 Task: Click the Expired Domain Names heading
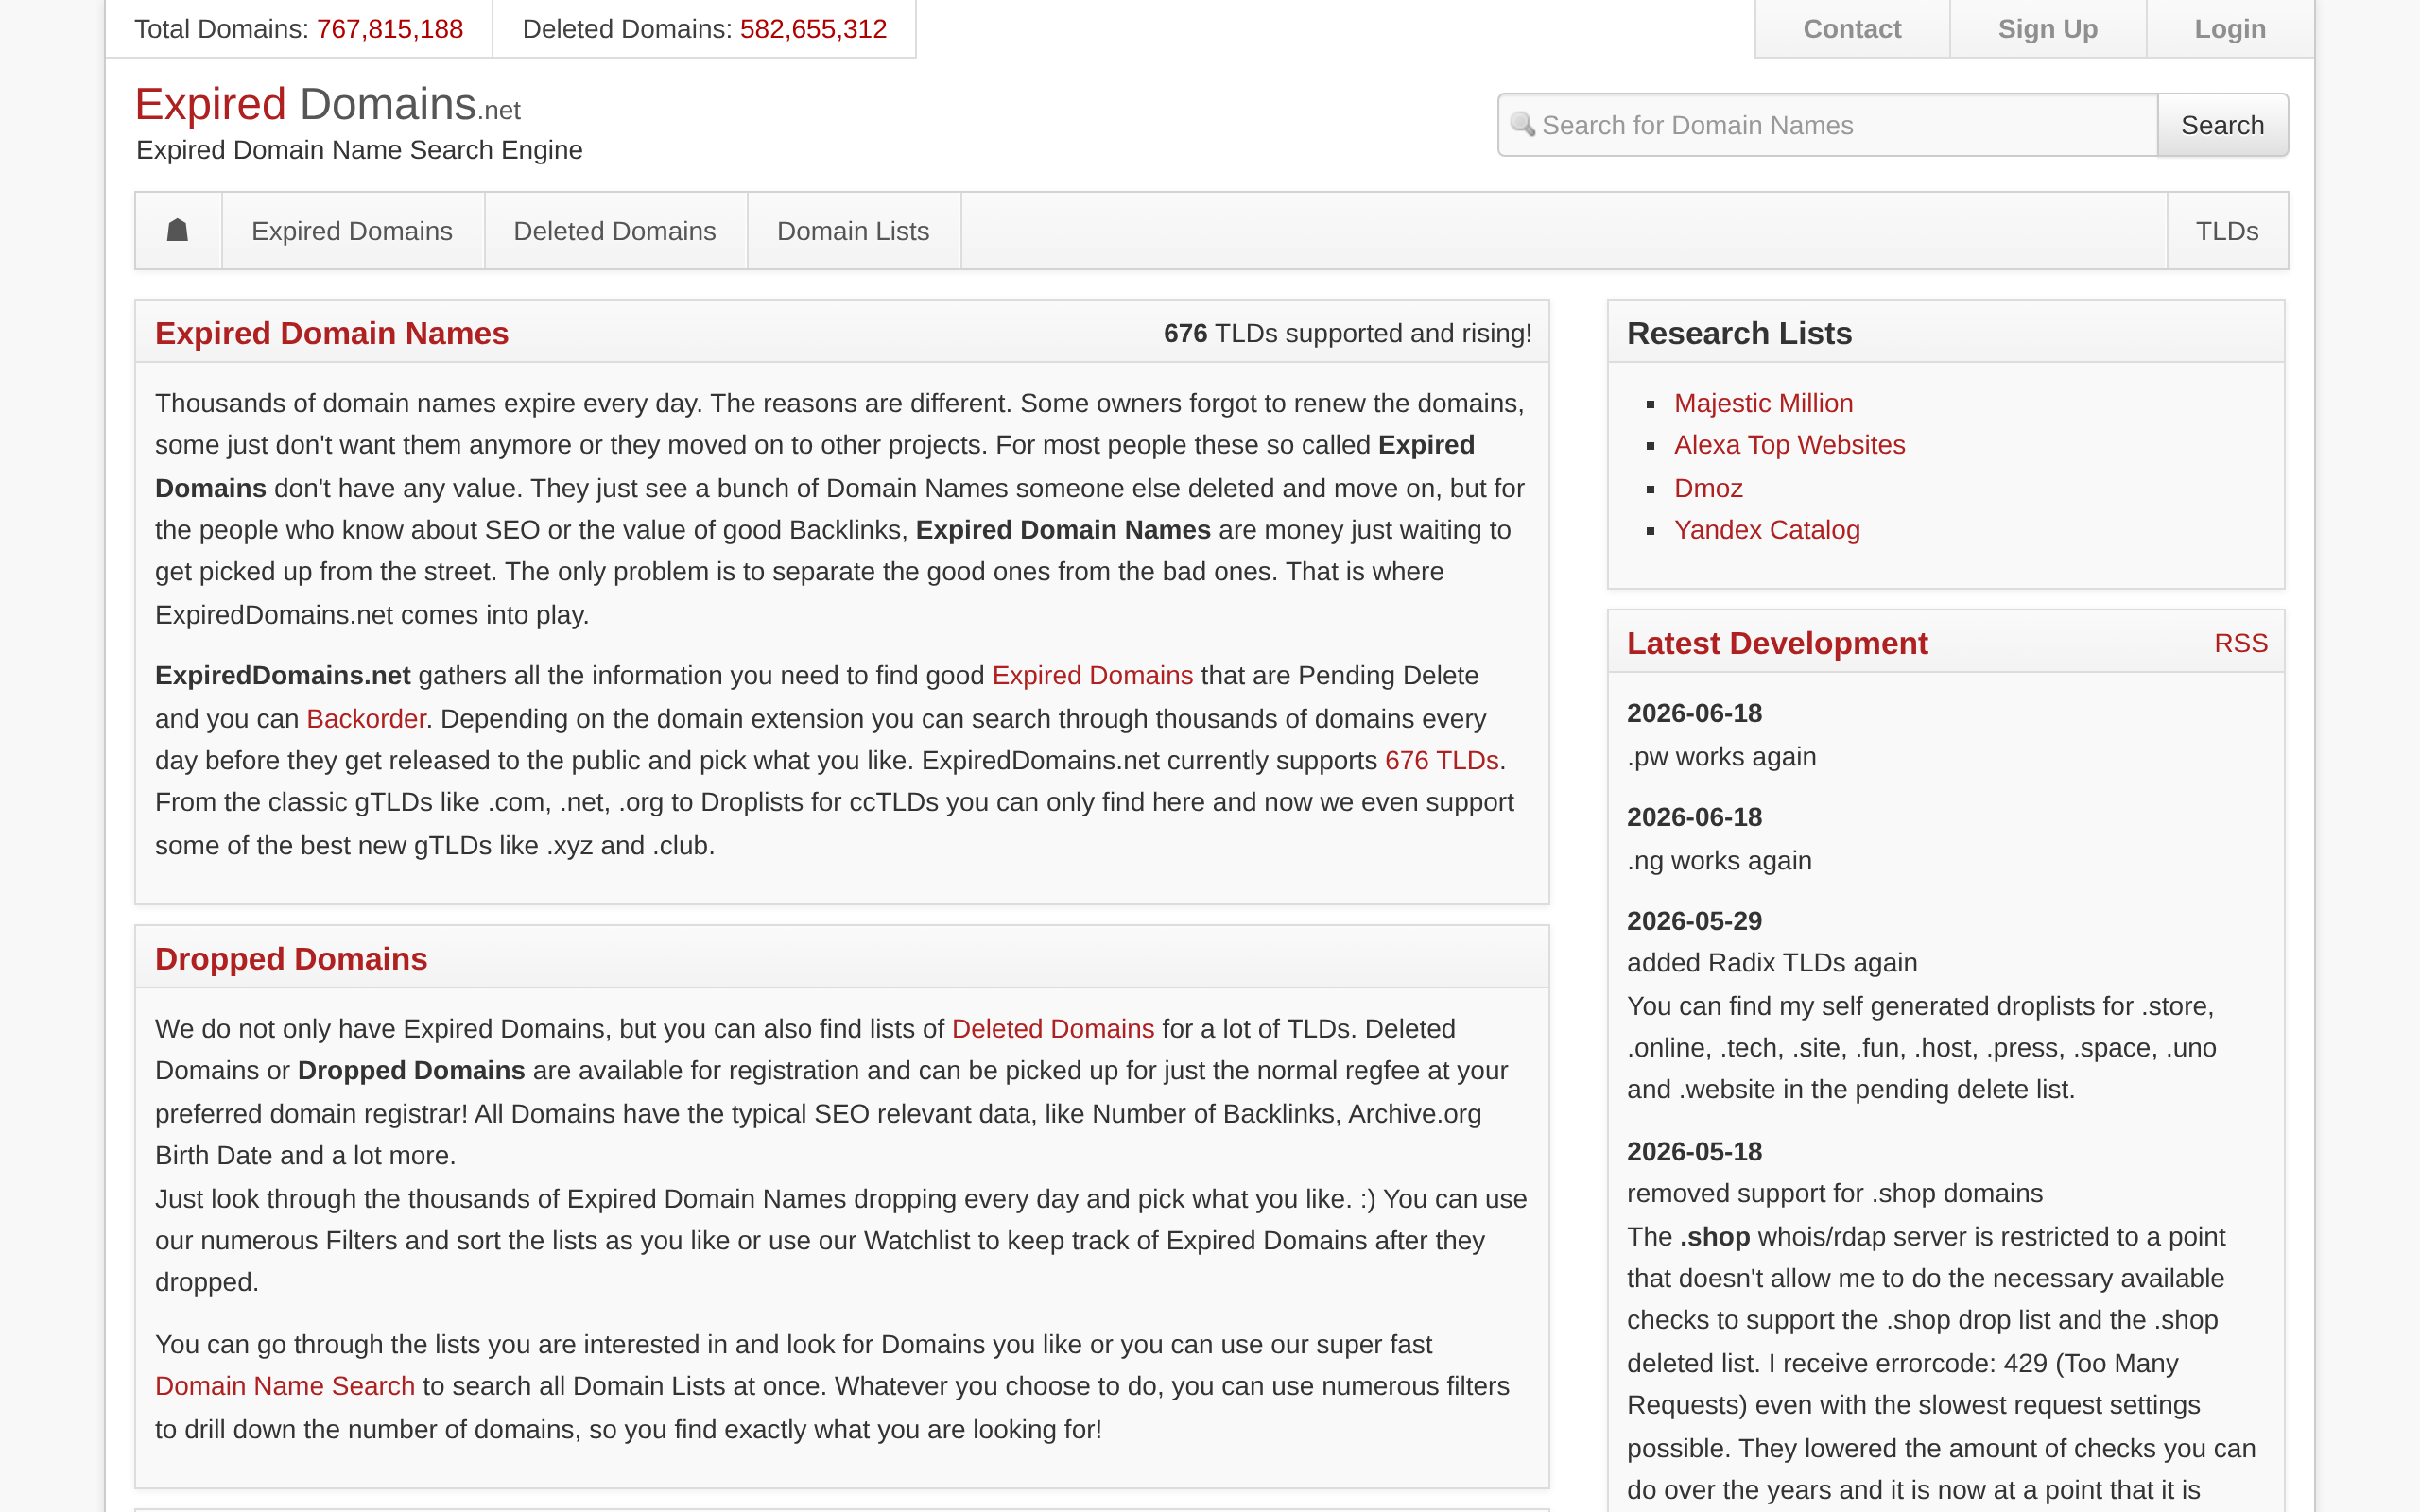click(x=332, y=333)
